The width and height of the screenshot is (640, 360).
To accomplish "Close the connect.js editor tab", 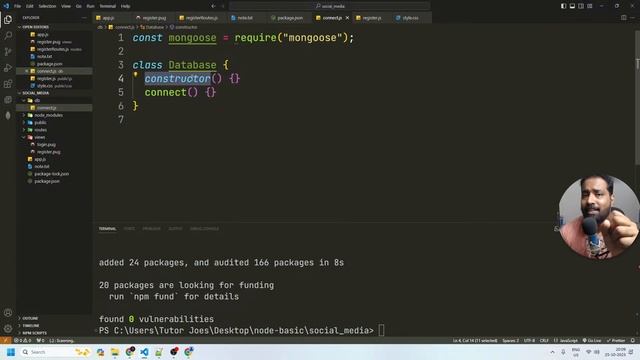I will tap(347, 18).
